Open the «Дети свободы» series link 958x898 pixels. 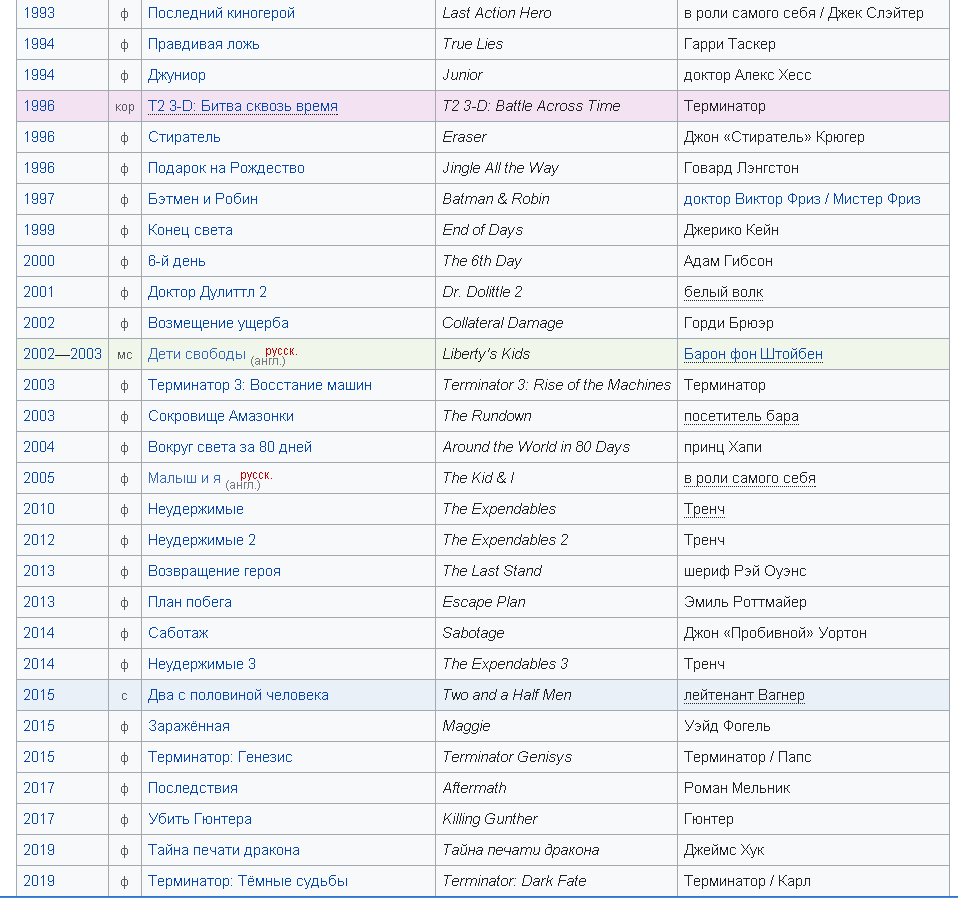(x=196, y=354)
